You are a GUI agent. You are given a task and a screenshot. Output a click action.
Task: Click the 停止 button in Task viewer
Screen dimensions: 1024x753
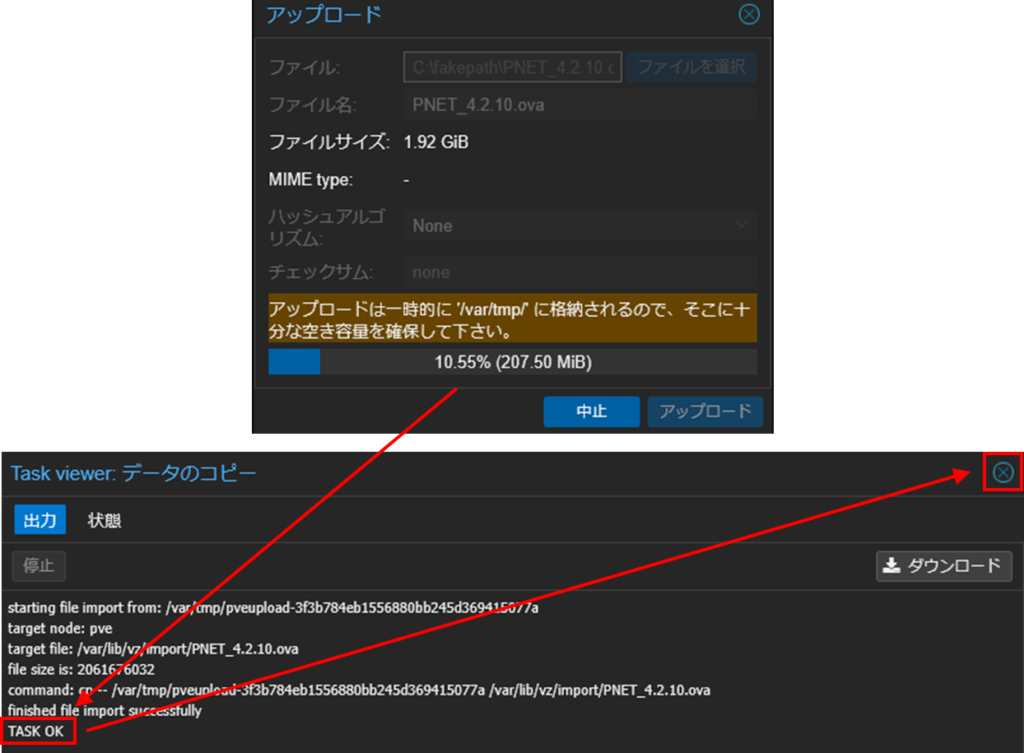coord(39,566)
